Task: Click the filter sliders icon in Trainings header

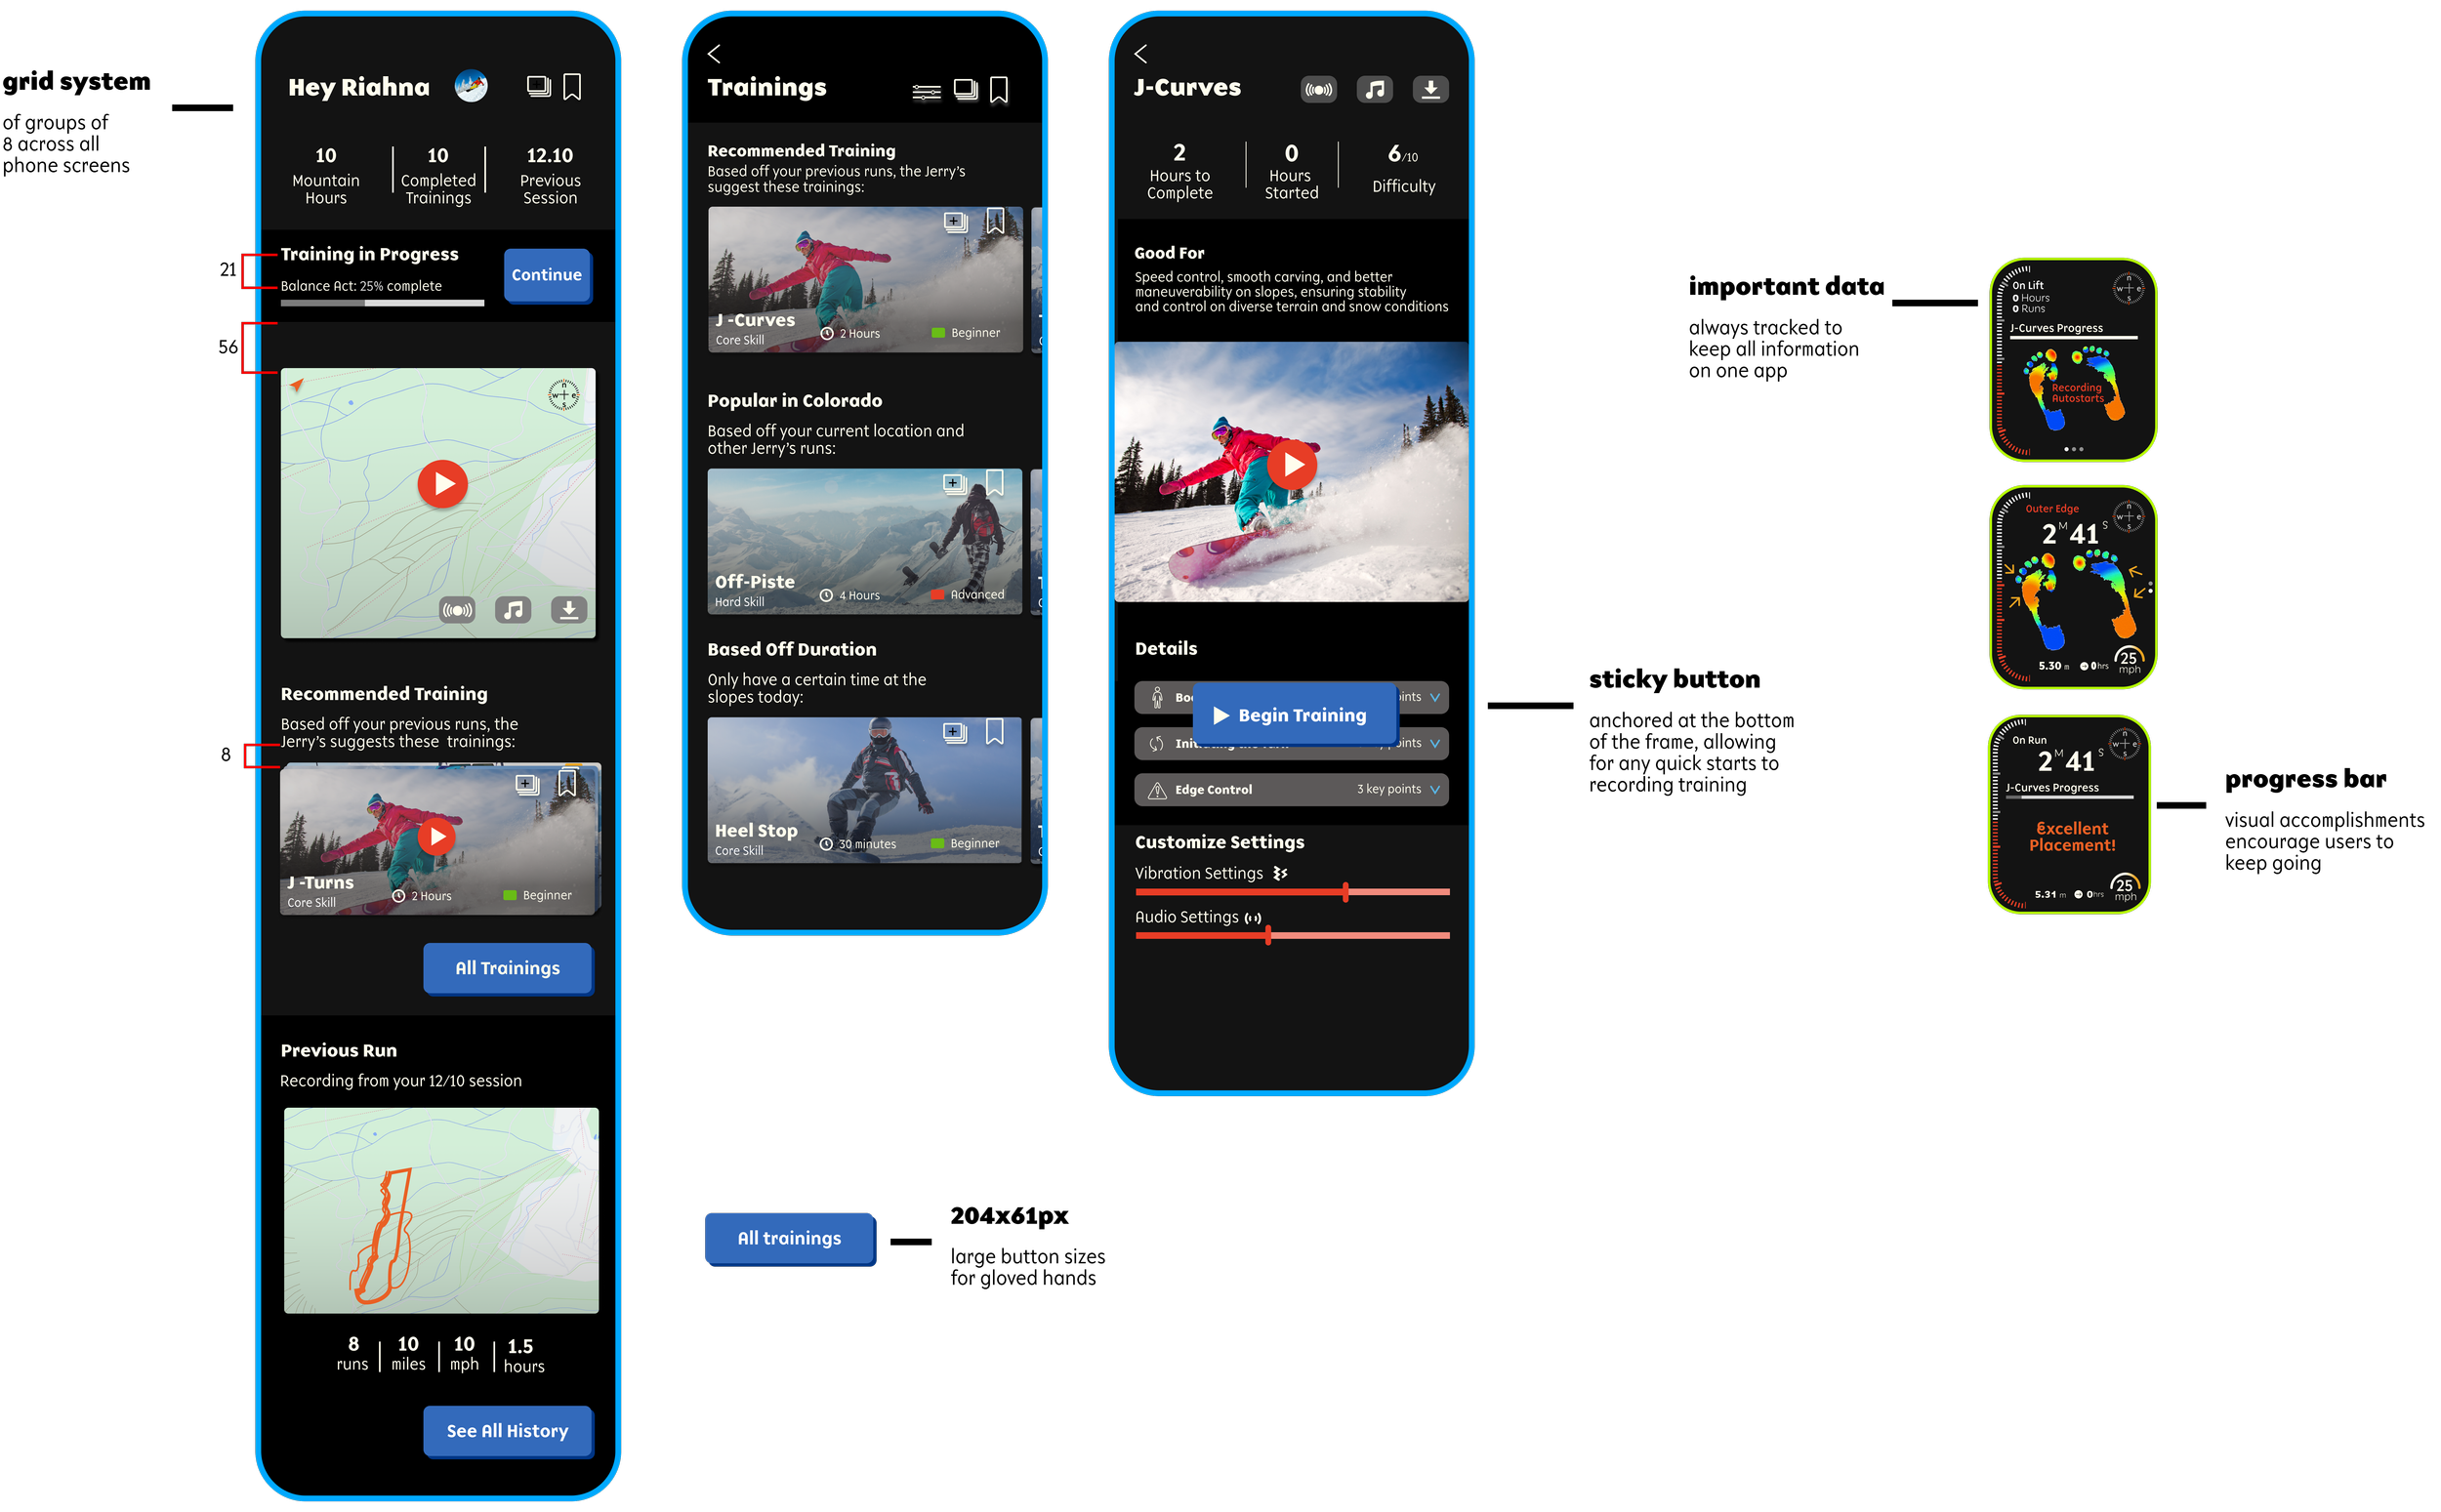Action: [926, 92]
